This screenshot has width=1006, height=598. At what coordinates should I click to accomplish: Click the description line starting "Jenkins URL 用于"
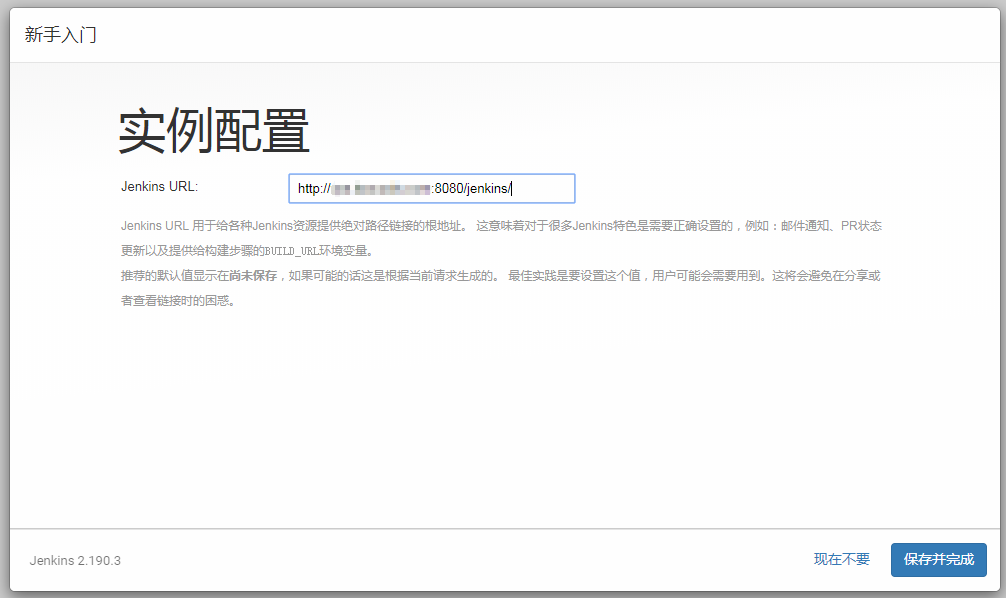(x=290, y=226)
